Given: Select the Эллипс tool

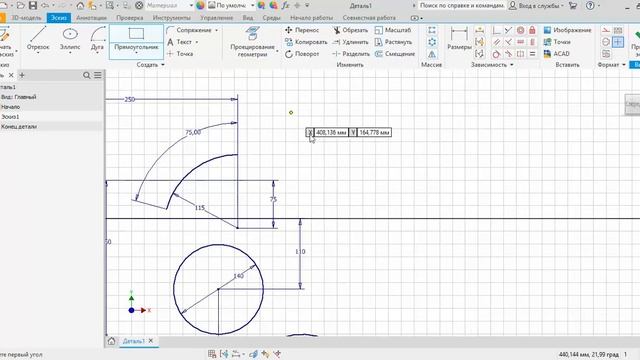Looking at the screenshot, I should pyautogui.click(x=70, y=39).
